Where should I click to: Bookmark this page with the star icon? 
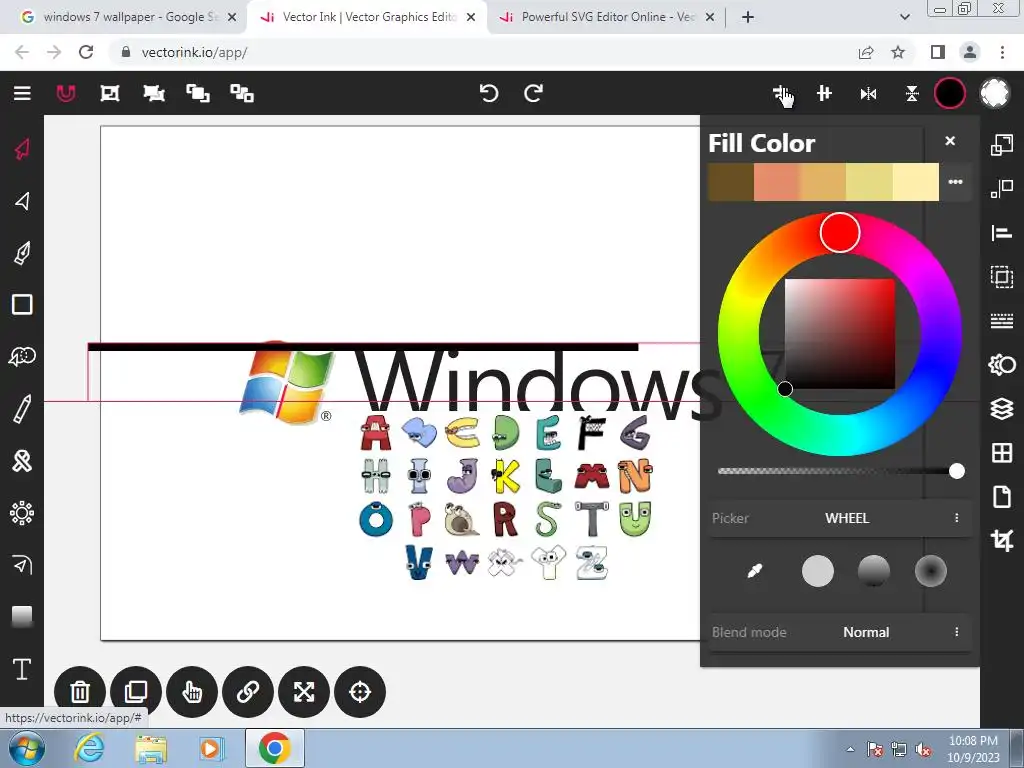click(898, 52)
